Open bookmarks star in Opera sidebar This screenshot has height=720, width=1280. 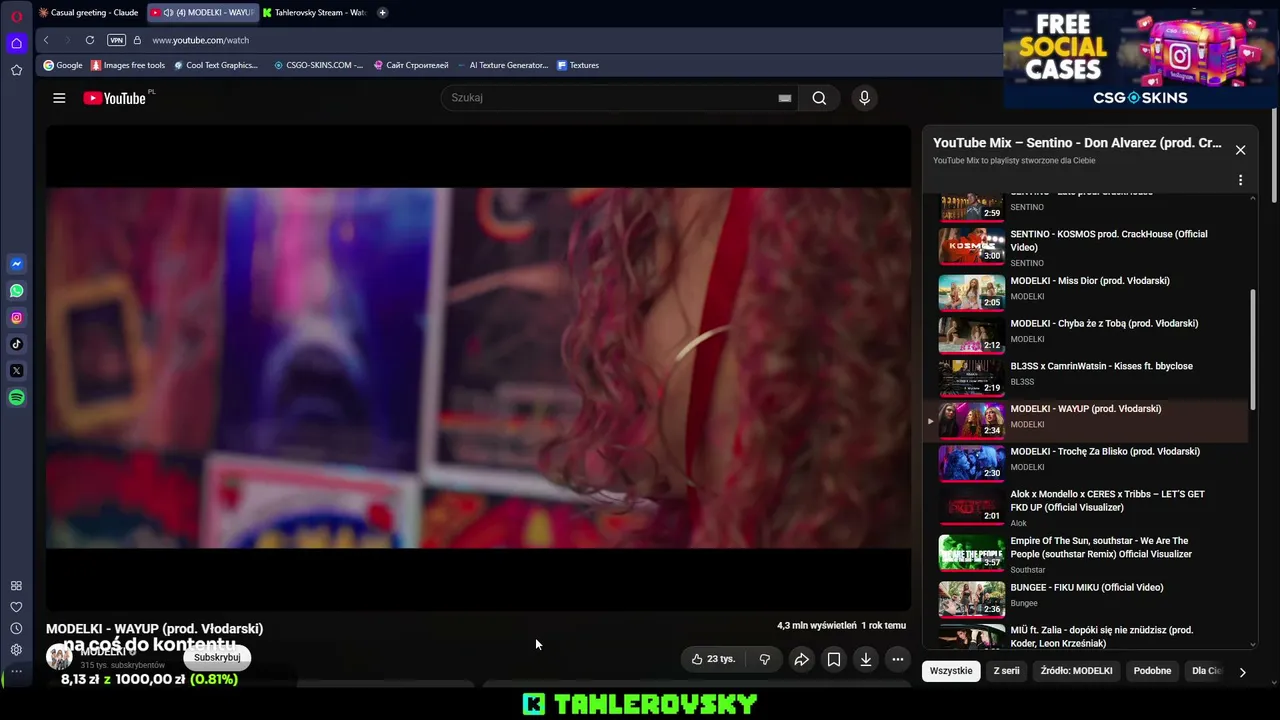click(16, 70)
